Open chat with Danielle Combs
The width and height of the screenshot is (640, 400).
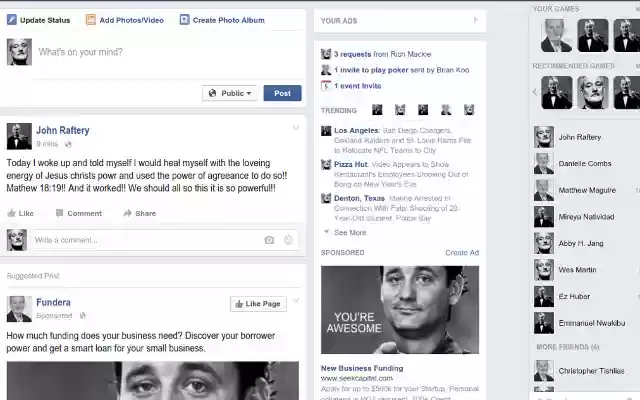pos(584,163)
